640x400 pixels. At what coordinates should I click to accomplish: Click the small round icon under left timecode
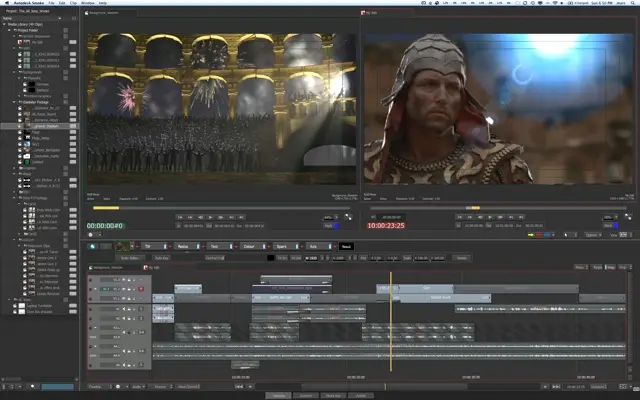pyautogui.click(x=91, y=234)
